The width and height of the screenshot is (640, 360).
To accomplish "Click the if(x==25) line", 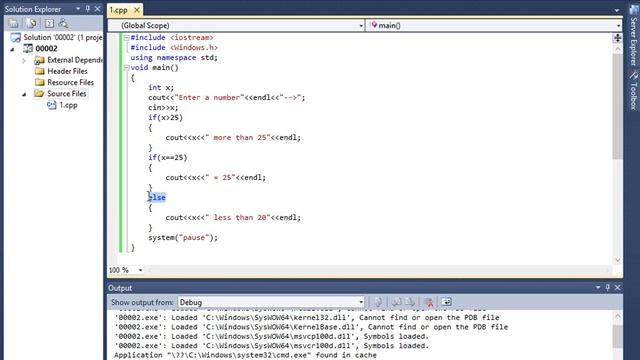I will tap(167, 158).
